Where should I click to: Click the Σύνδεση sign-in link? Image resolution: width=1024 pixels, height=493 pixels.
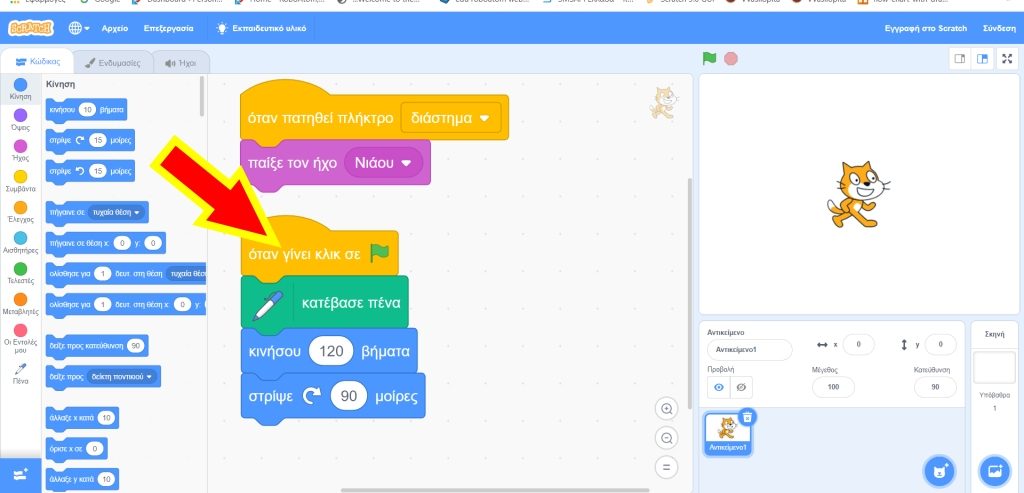click(x=998, y=28)
